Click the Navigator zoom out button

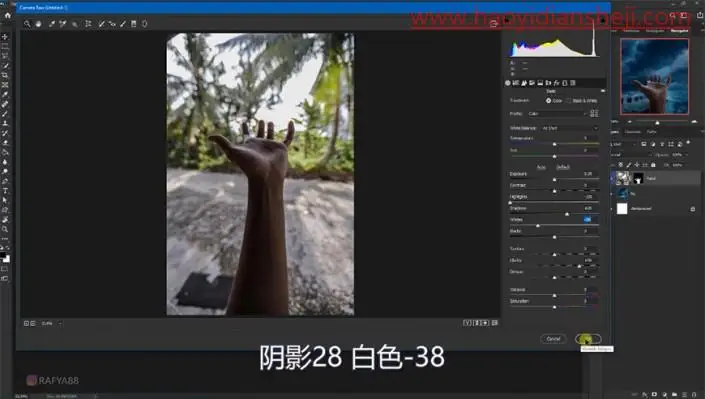click(629, 122)
